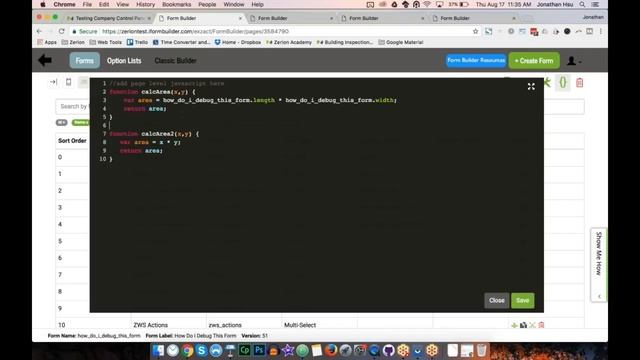Open Time Converter bookmark

[x=181, y=42]
